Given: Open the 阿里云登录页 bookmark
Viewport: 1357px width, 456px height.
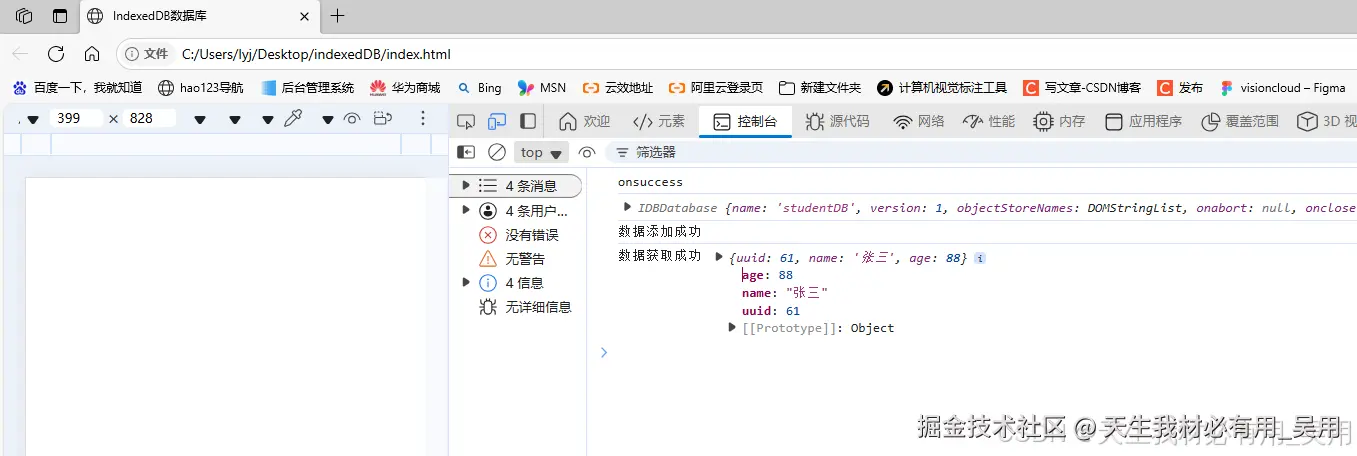Looking at the screenshot, I should tap(716, 88).
